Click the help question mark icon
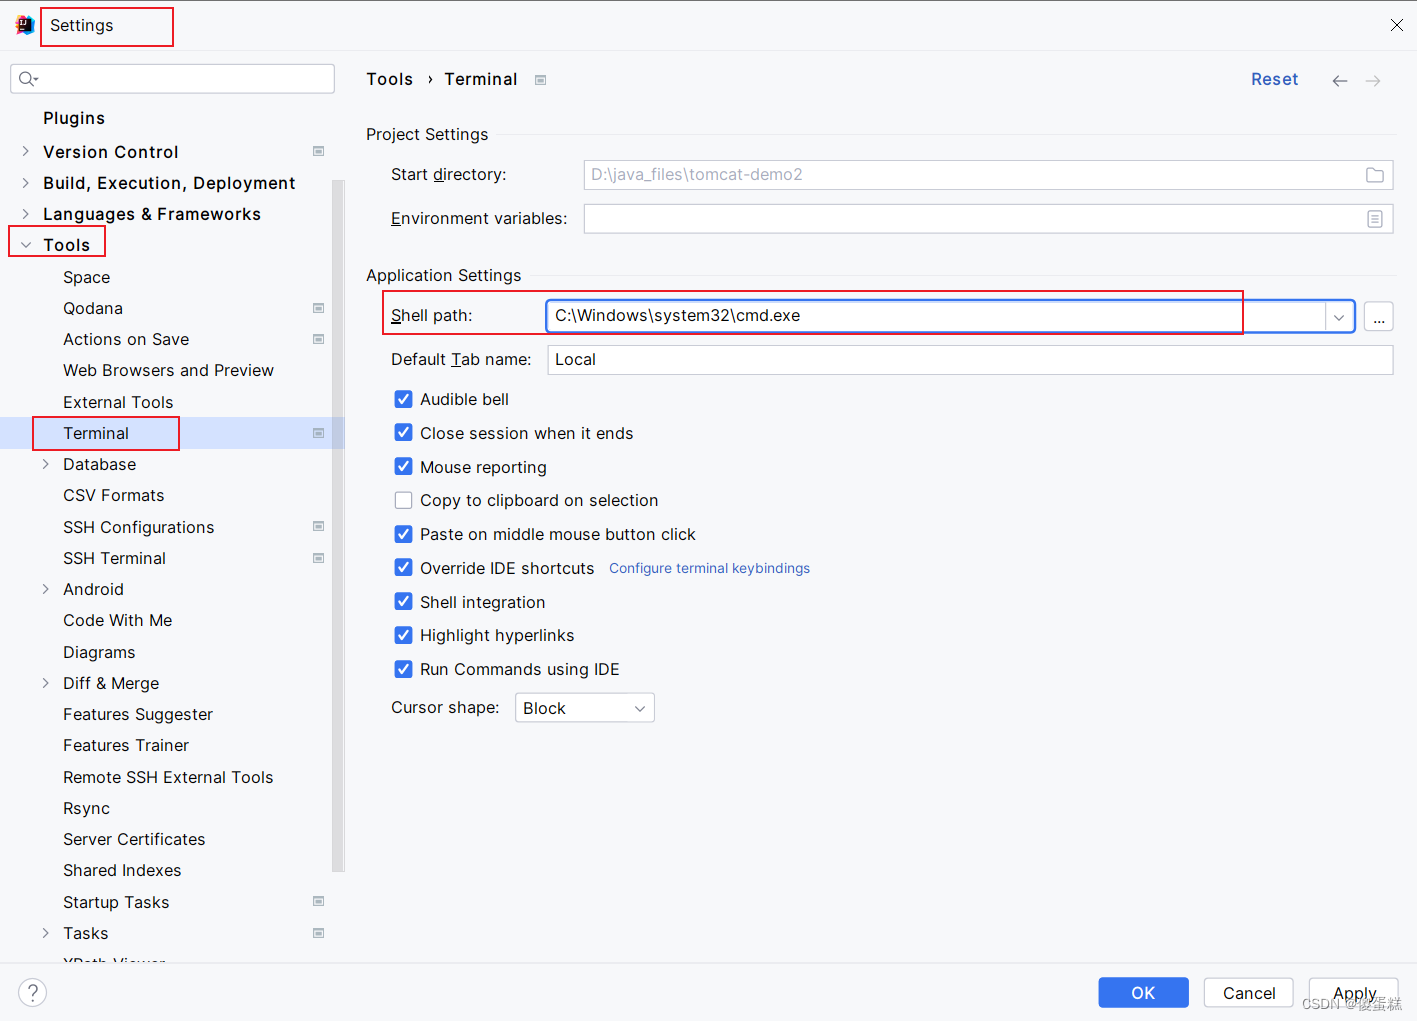The height and width of the screenshot is (1021, 1417). coord(32,992)
